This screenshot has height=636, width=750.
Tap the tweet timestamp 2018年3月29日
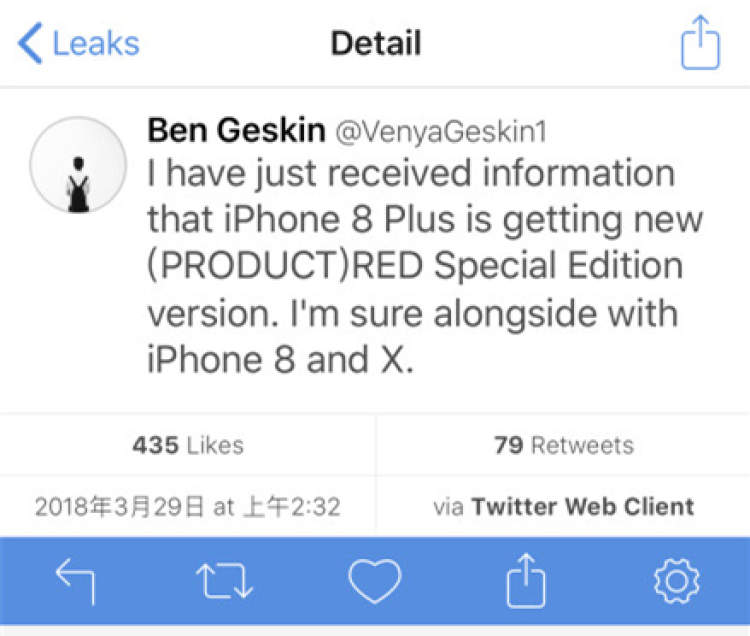coord(188,507)
